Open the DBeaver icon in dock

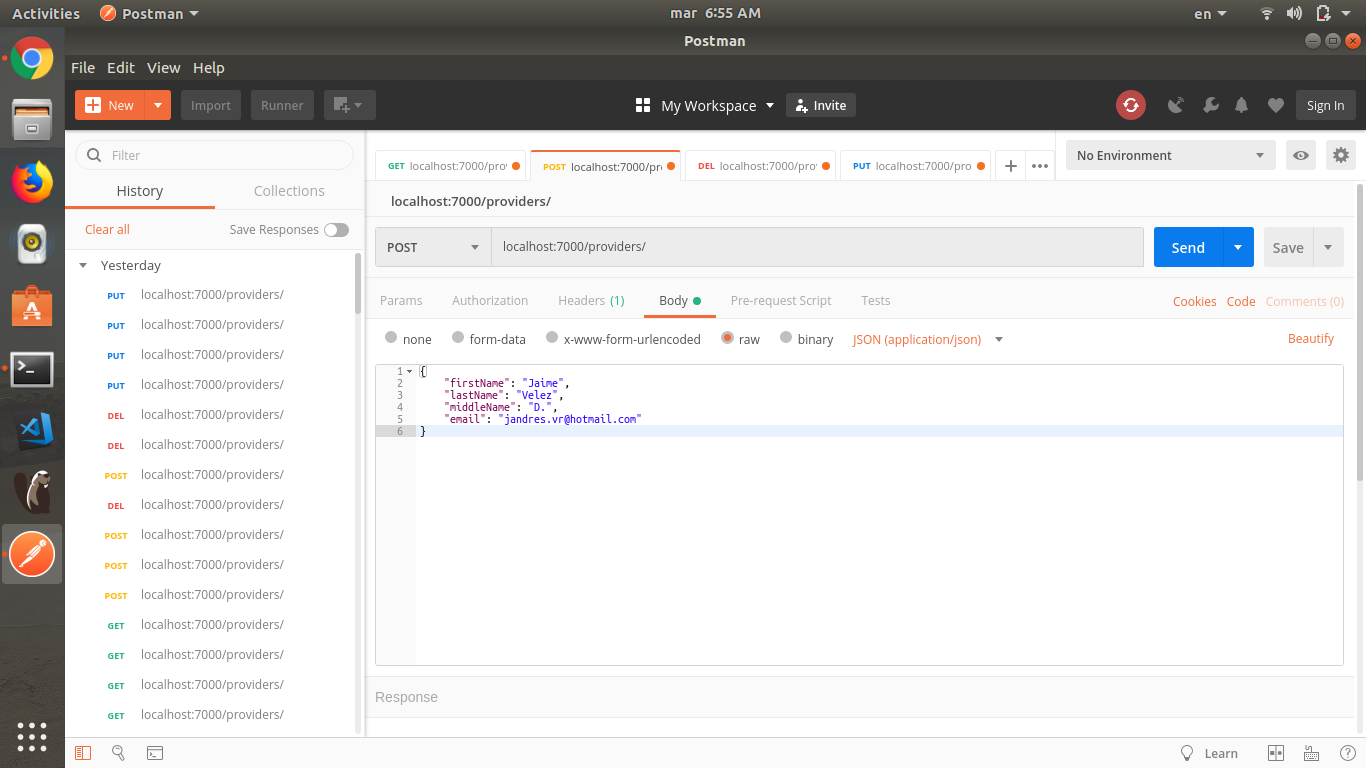coord(32,492)
